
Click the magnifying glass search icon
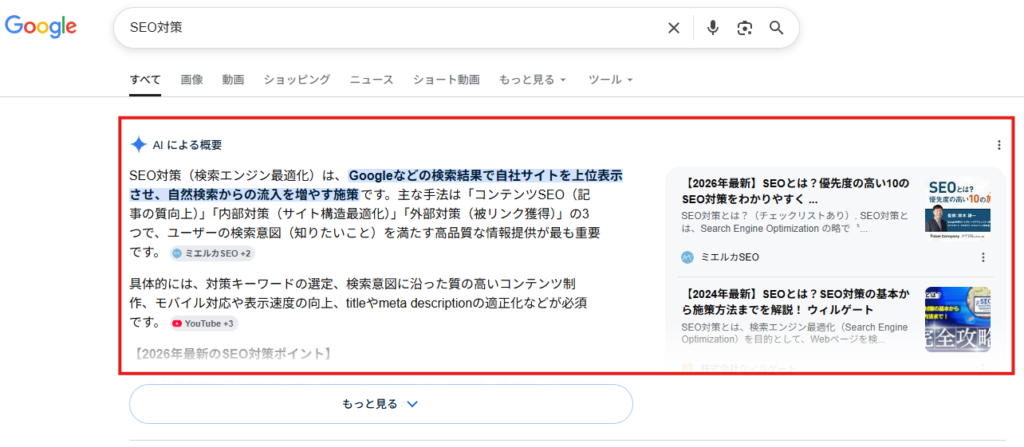click(776, 28)
